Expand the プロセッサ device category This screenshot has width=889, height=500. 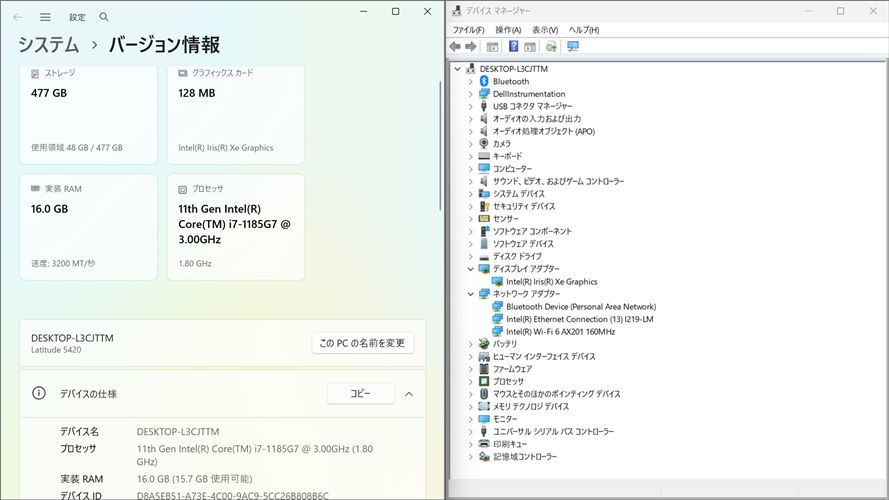[x=471, y=381]
